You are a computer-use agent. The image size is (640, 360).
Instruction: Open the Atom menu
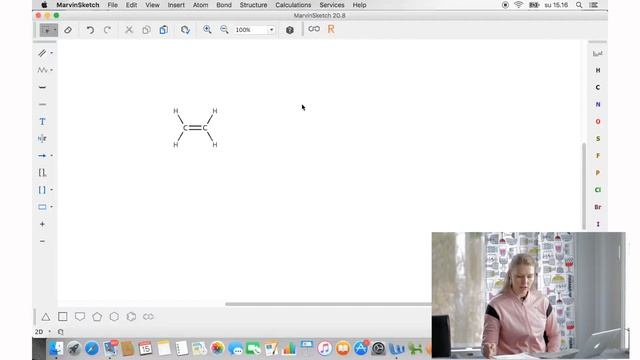200,5
